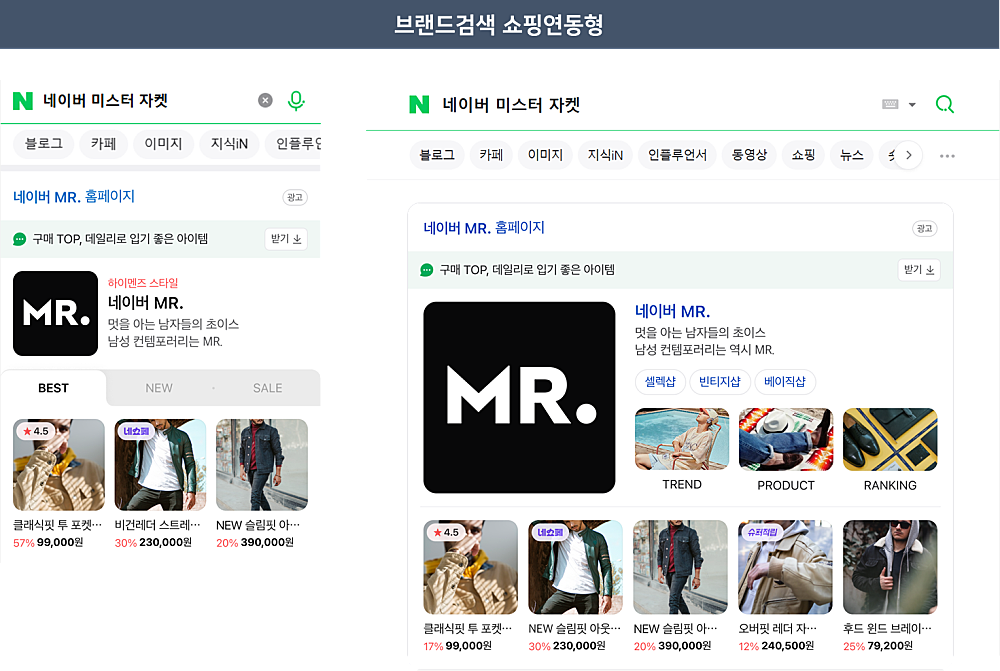The width and height of the screenshot is (1000, 671).
Task: Select the 지식iN tab in mobile view
Action: click(x=229, y=144)
